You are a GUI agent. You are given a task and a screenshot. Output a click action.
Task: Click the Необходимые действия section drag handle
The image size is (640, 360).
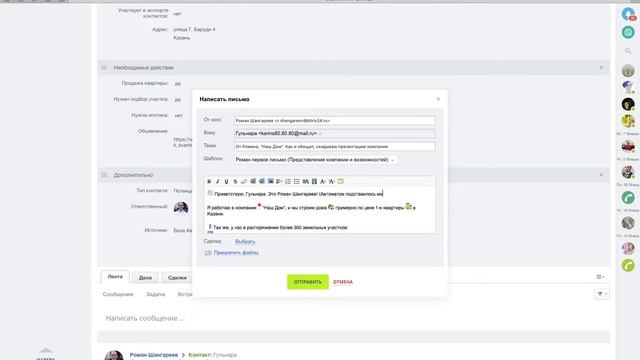point(104,67)
